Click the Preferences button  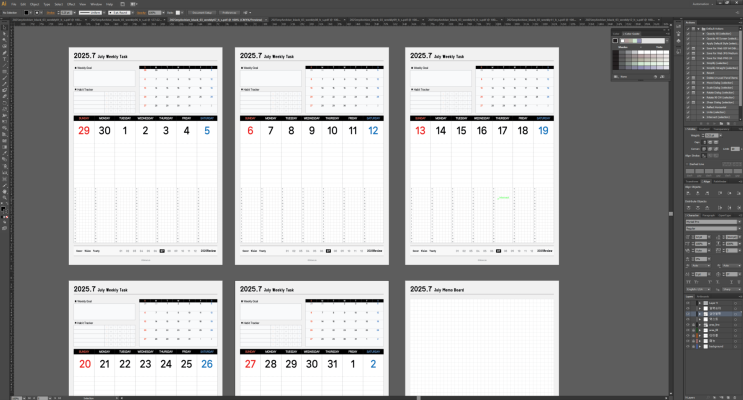click(x=229, y=12)
